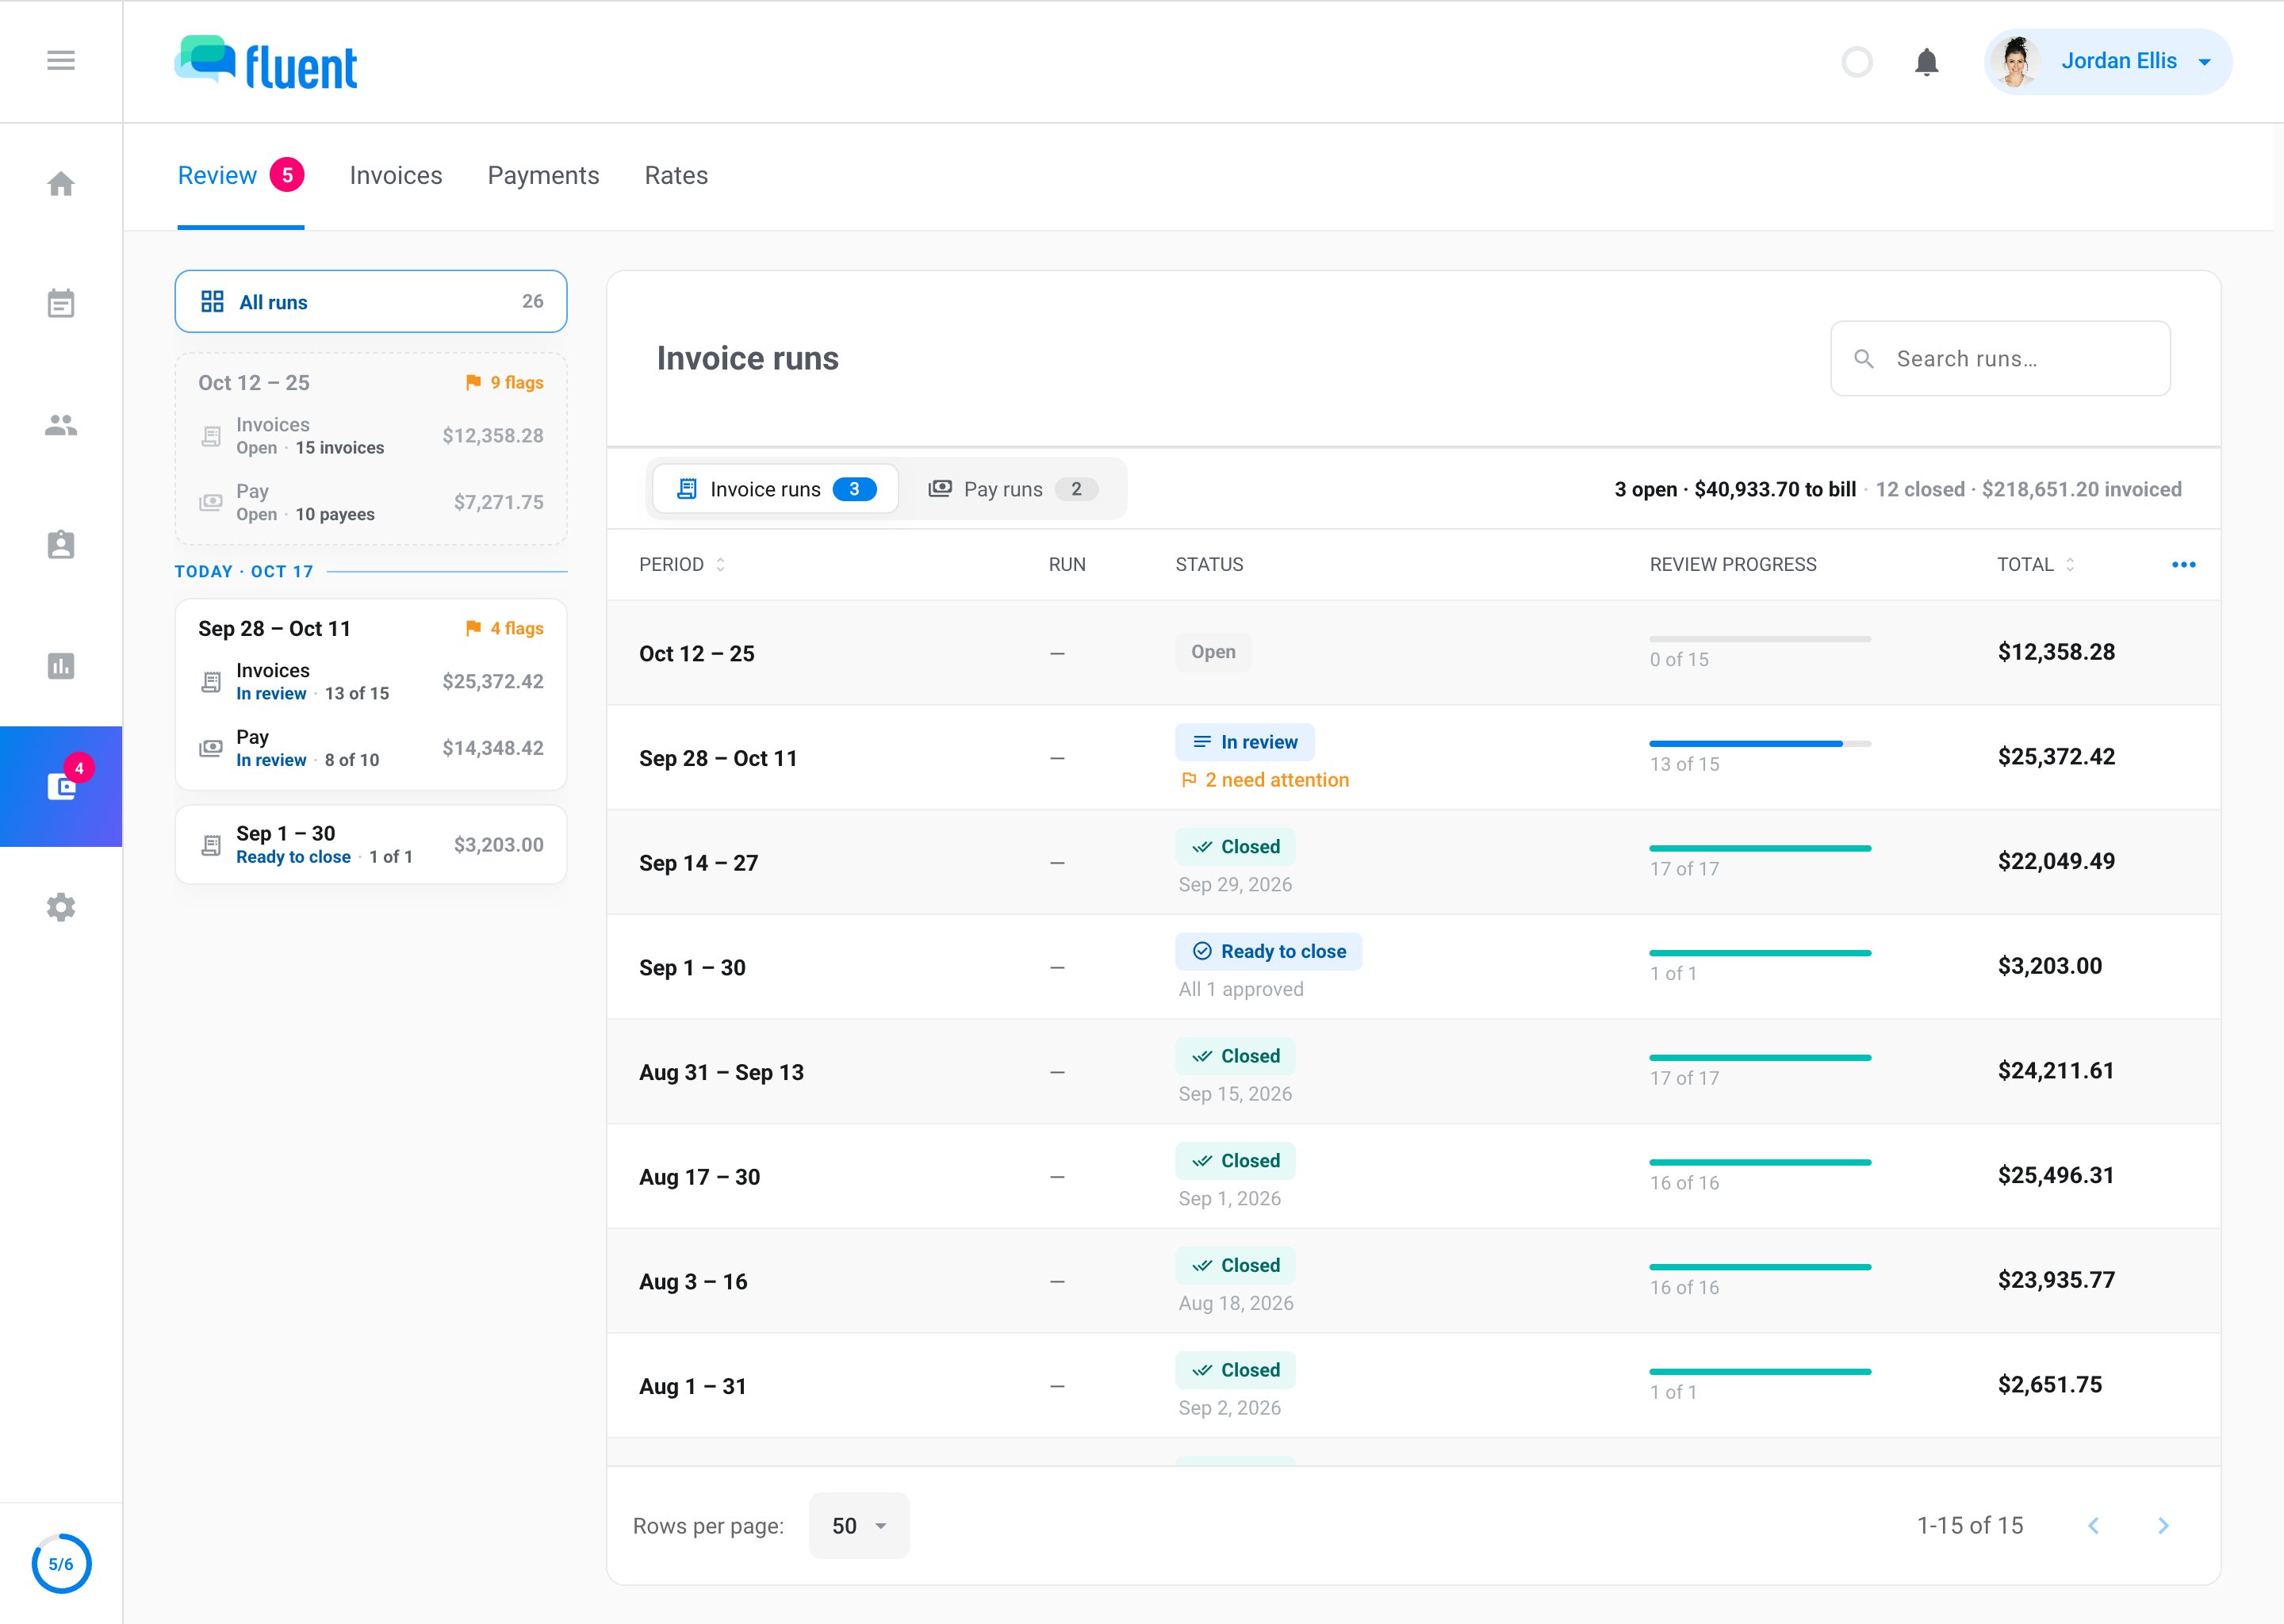Switch to the Payments tab

point(543,176)
